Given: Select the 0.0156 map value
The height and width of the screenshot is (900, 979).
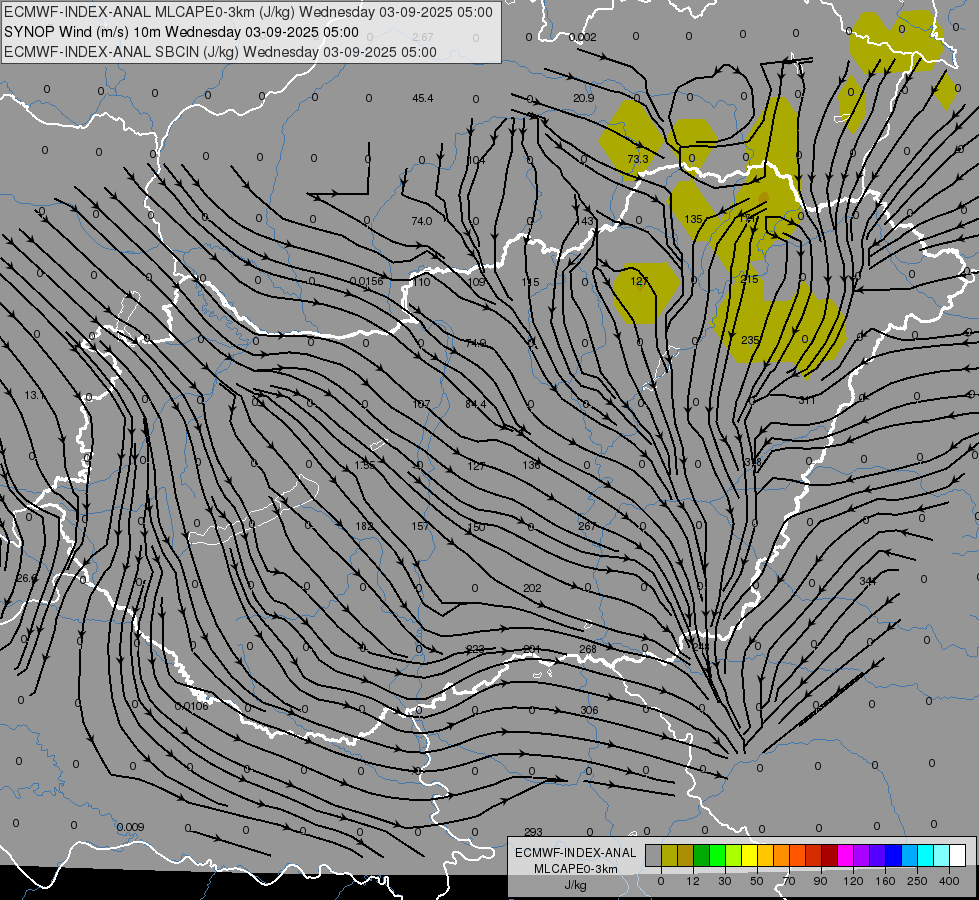Looking at the screenshot, I should click(367, 281).
